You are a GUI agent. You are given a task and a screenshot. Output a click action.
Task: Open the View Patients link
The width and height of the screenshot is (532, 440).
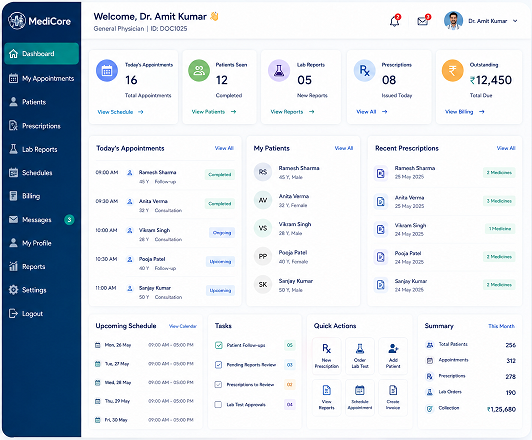point(214,112)
